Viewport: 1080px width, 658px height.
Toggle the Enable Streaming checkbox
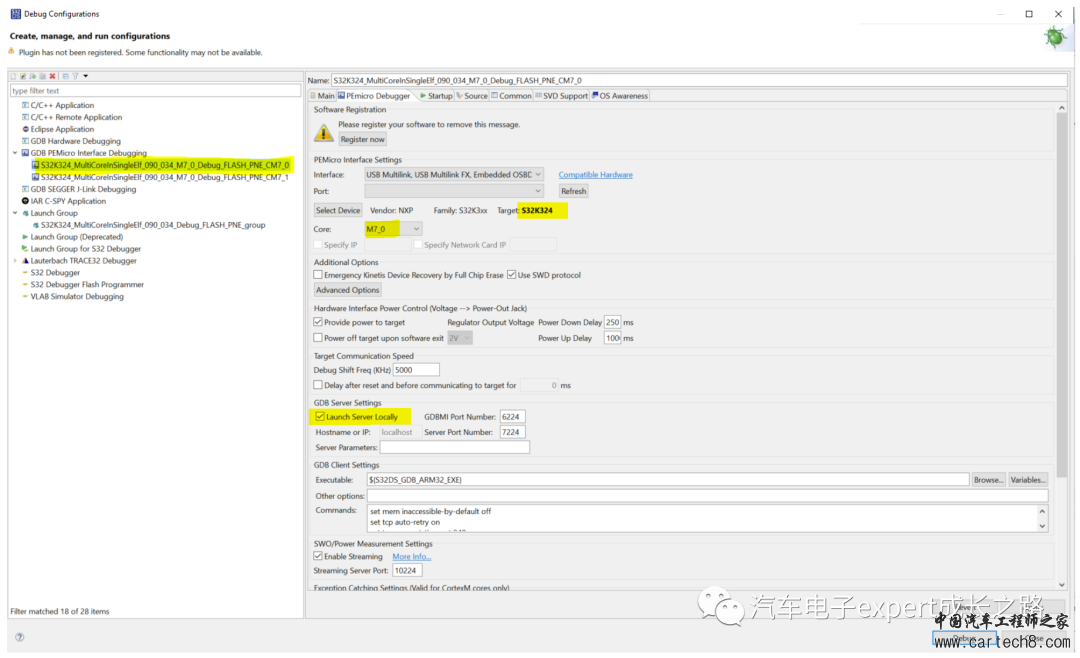tap(318, 556)
